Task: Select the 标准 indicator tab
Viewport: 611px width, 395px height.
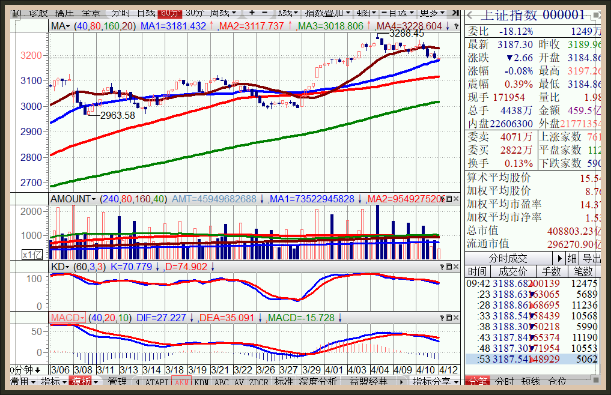Action: pyautogui.click(x=283, y=381)
